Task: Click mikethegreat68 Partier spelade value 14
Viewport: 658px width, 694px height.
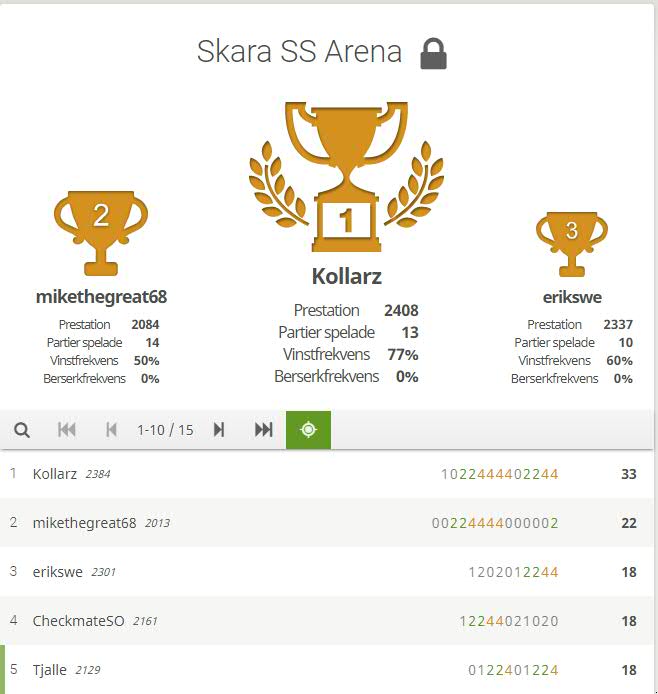Action: tap(152, 343)
